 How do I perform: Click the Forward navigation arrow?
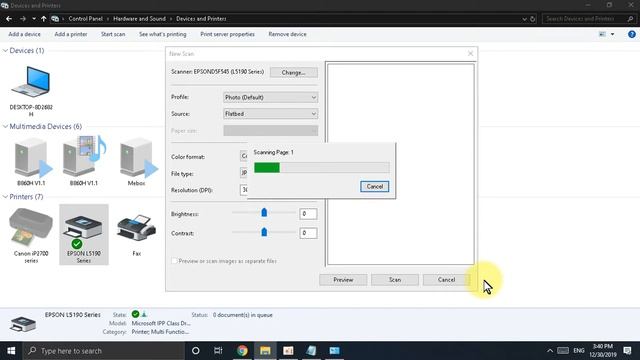tap(23, 19)
